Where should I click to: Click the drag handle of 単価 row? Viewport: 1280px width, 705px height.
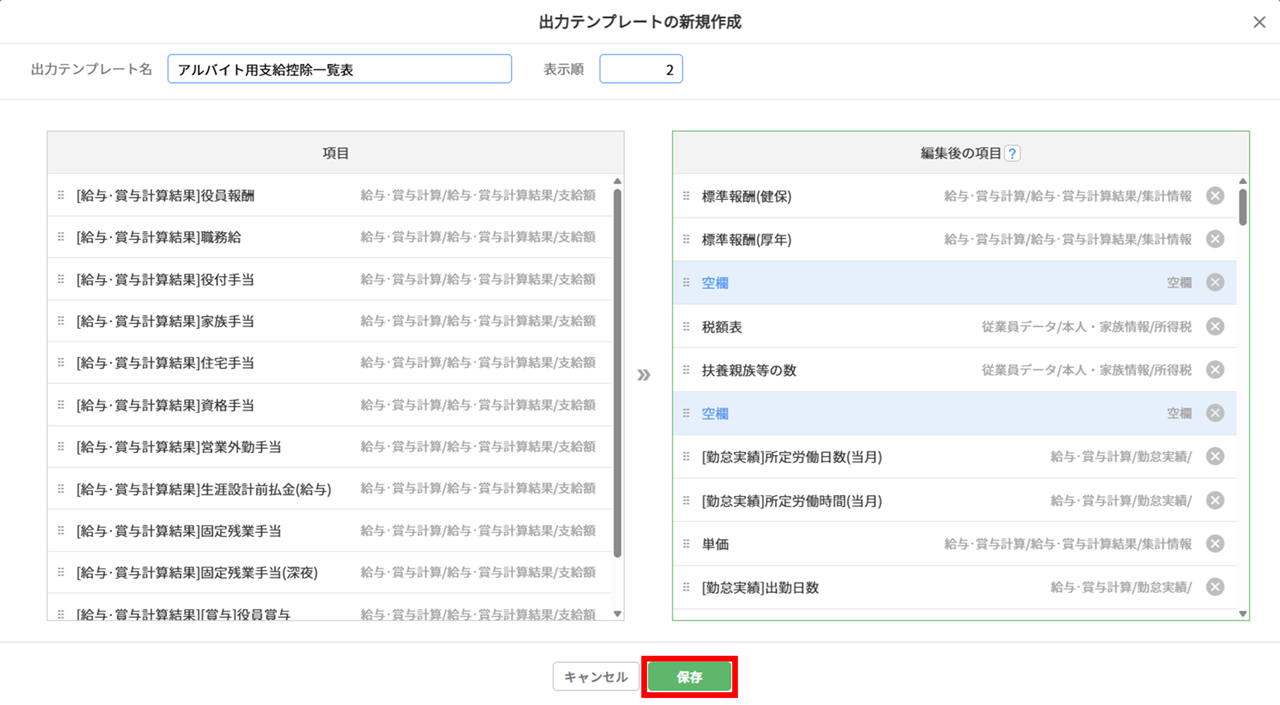tap(686, 544)
